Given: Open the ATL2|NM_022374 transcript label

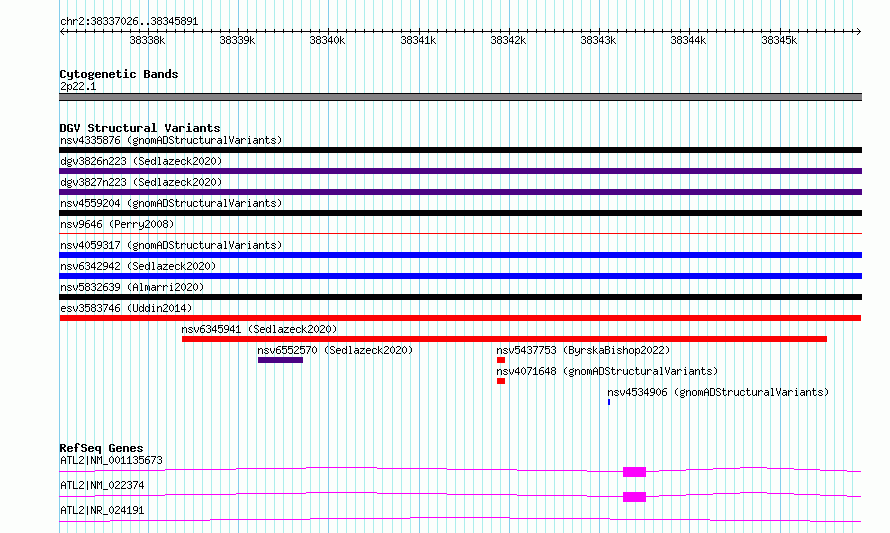Looking at the screenshot, I should pyautogui.click(x=102, y=485).
